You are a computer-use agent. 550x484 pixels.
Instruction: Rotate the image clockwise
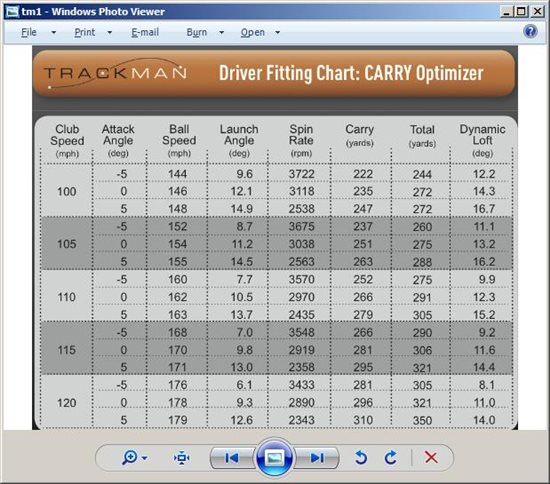(391, 457)
